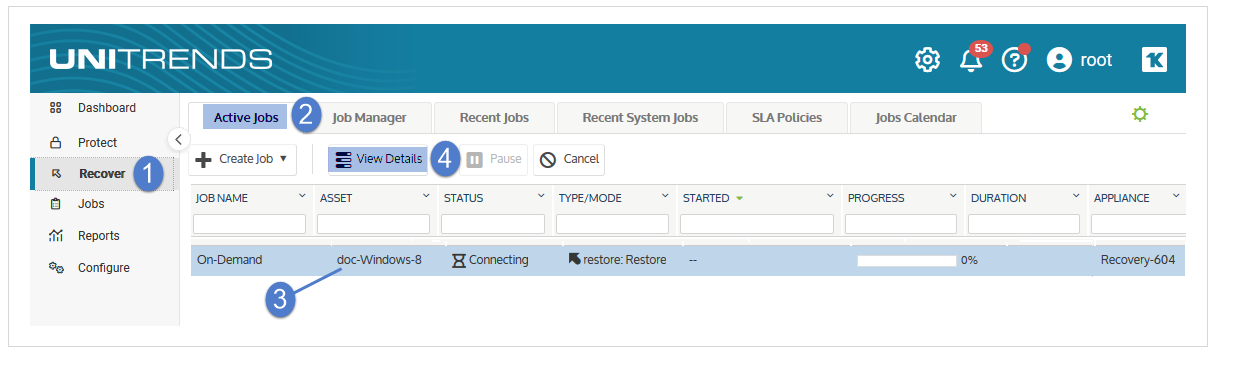Click the APPLIANCE filter field
The image size is (1246, 377).
(x=1138, y=224)
